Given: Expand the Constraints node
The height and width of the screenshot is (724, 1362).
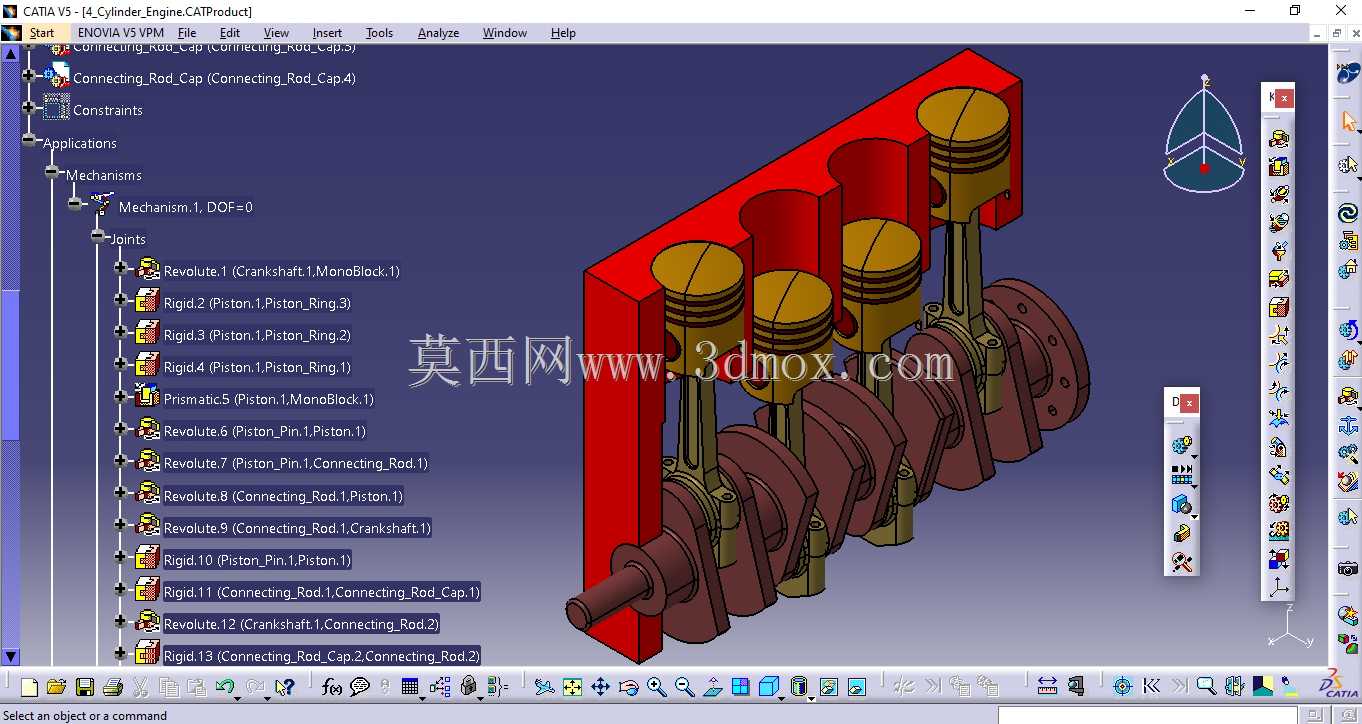Looking at the screenshot, I should (29, 108).
